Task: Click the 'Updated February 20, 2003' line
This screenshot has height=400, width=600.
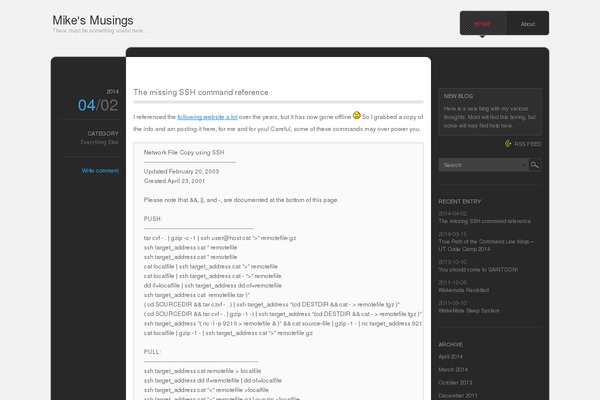Action: click(181, 171)
